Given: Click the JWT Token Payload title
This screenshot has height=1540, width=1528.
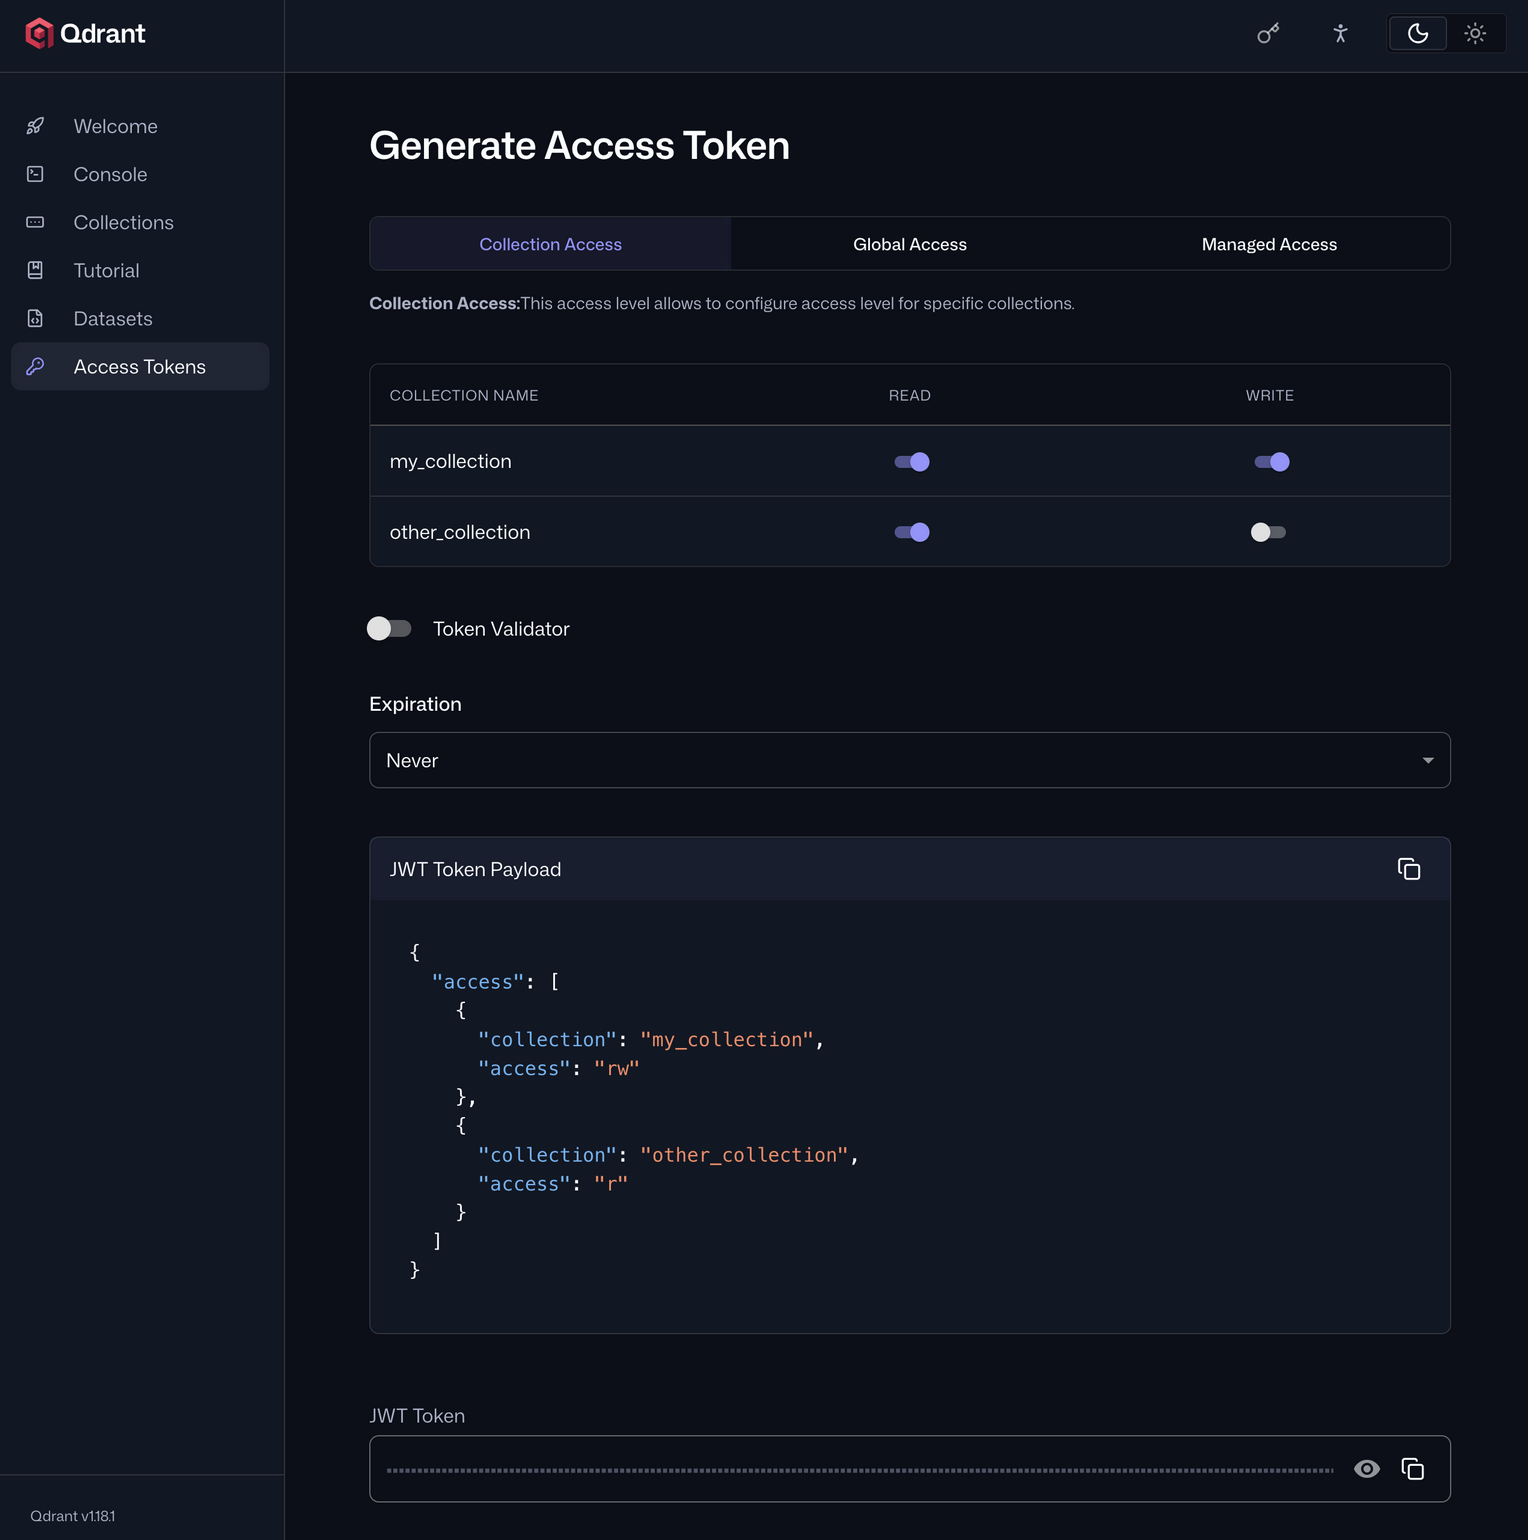Looking at the screenshot, I should pos(475,869).
